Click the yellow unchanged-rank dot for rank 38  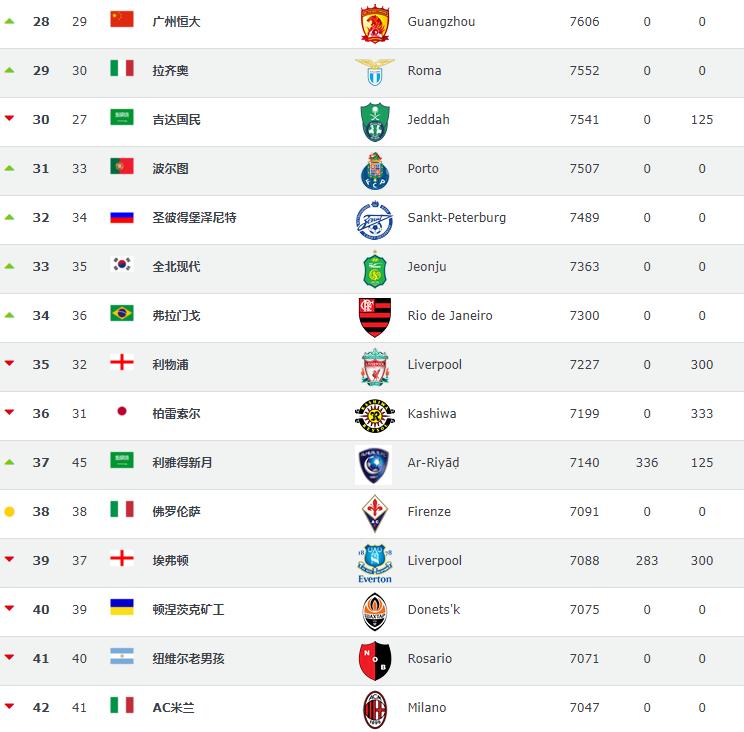9,512
